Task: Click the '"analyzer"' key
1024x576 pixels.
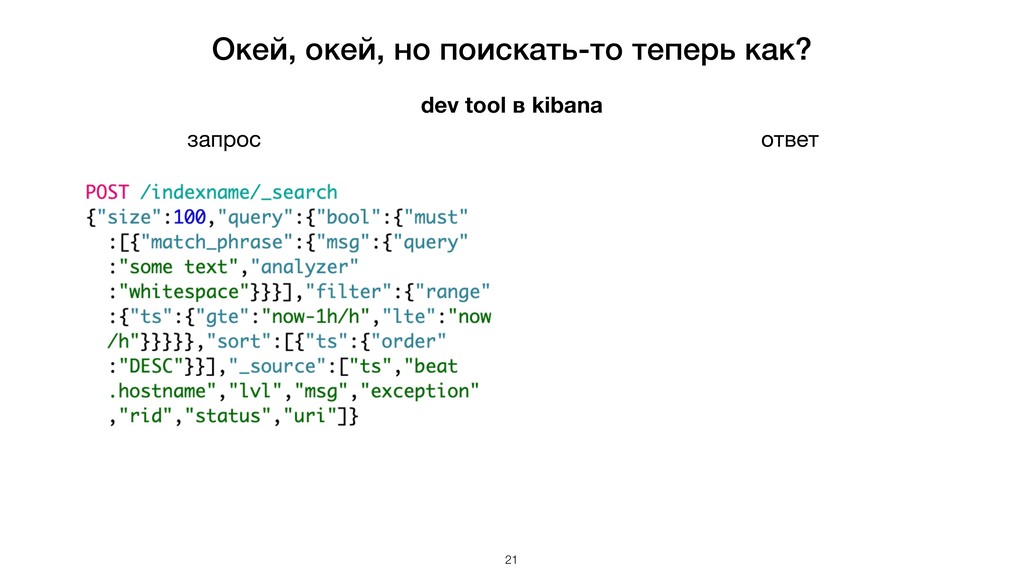Action: point(305,266)
